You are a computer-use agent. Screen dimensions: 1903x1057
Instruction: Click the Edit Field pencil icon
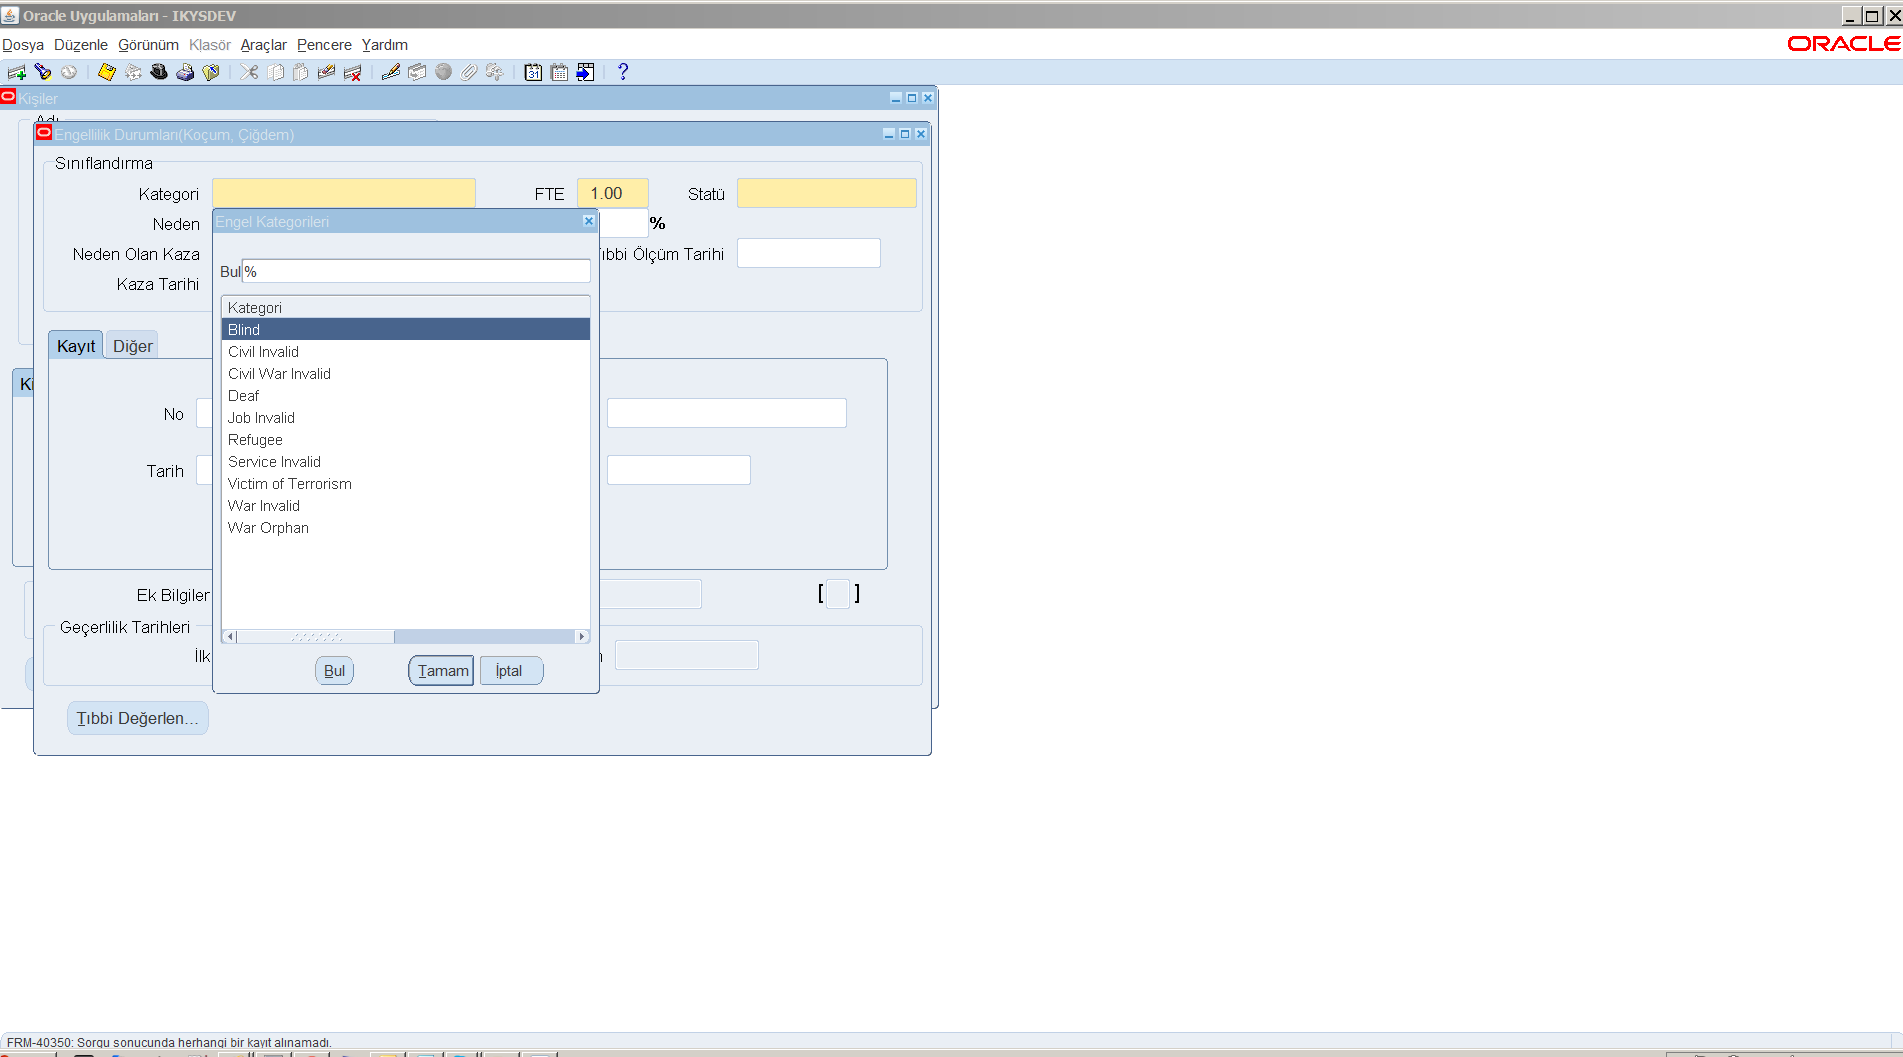click(x=391, y=72)
